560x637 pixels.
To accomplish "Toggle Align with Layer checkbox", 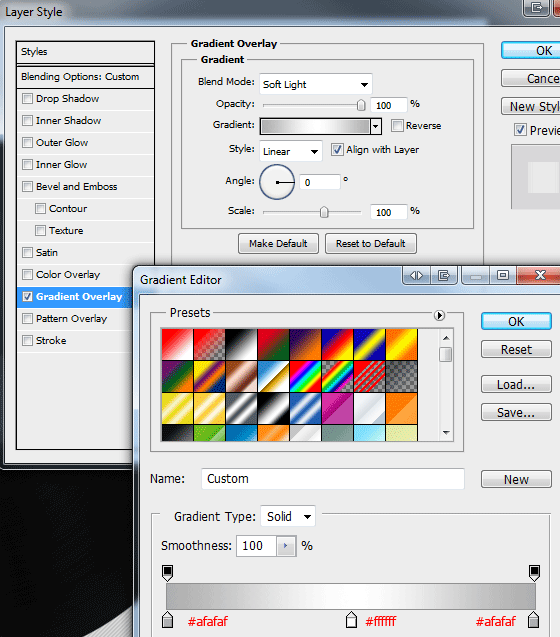I will 337,150.
